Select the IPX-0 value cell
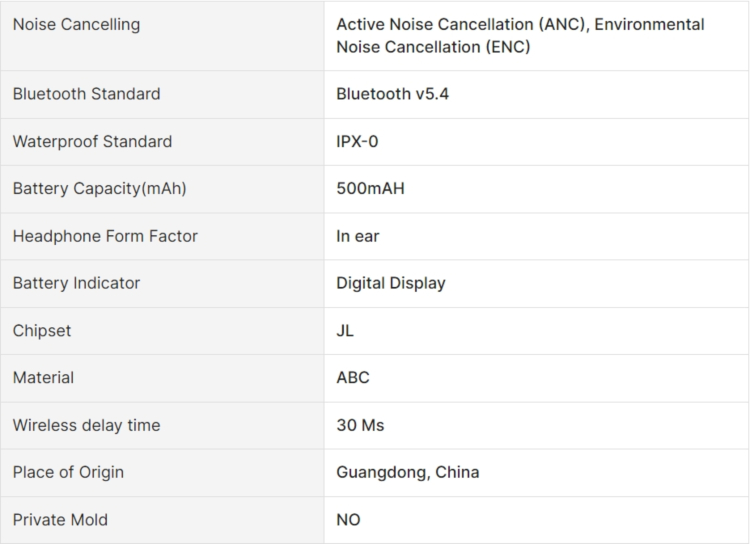Screen dimensions: 750x544 pos(357,142)
